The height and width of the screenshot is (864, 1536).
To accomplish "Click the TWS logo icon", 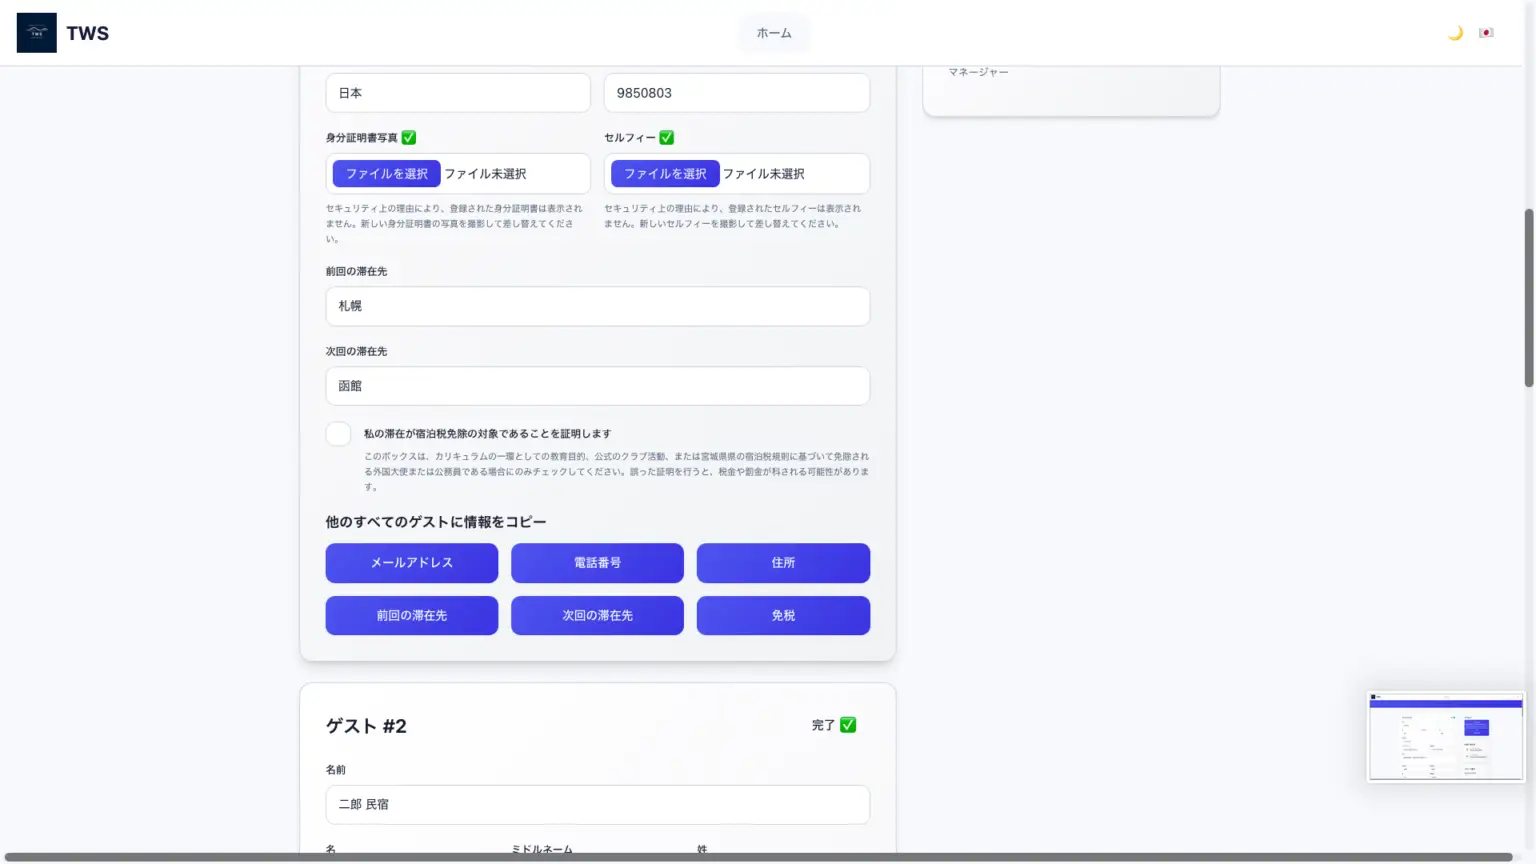I will pos(37,33).
